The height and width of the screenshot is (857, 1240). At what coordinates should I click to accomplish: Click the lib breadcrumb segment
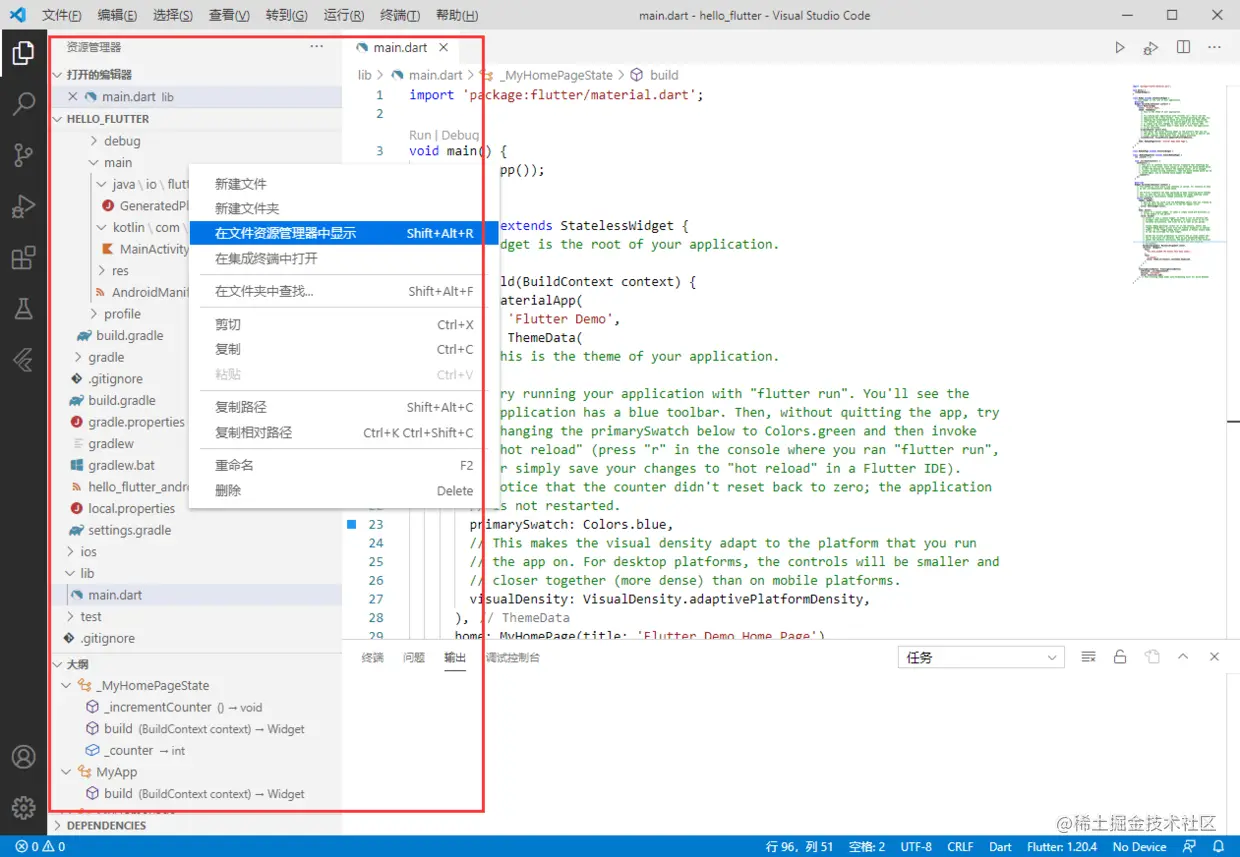tap(364, 75)
